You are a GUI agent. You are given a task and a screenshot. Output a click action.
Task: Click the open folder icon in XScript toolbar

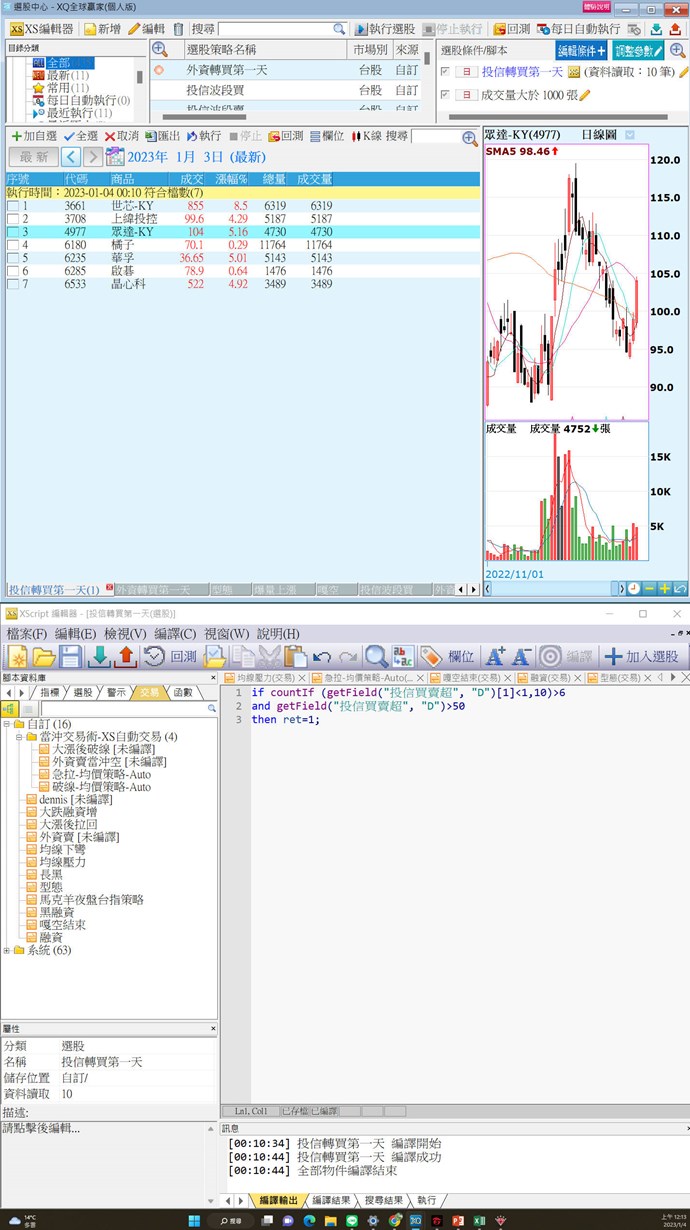pyautogui.click(x=44, y=656)
